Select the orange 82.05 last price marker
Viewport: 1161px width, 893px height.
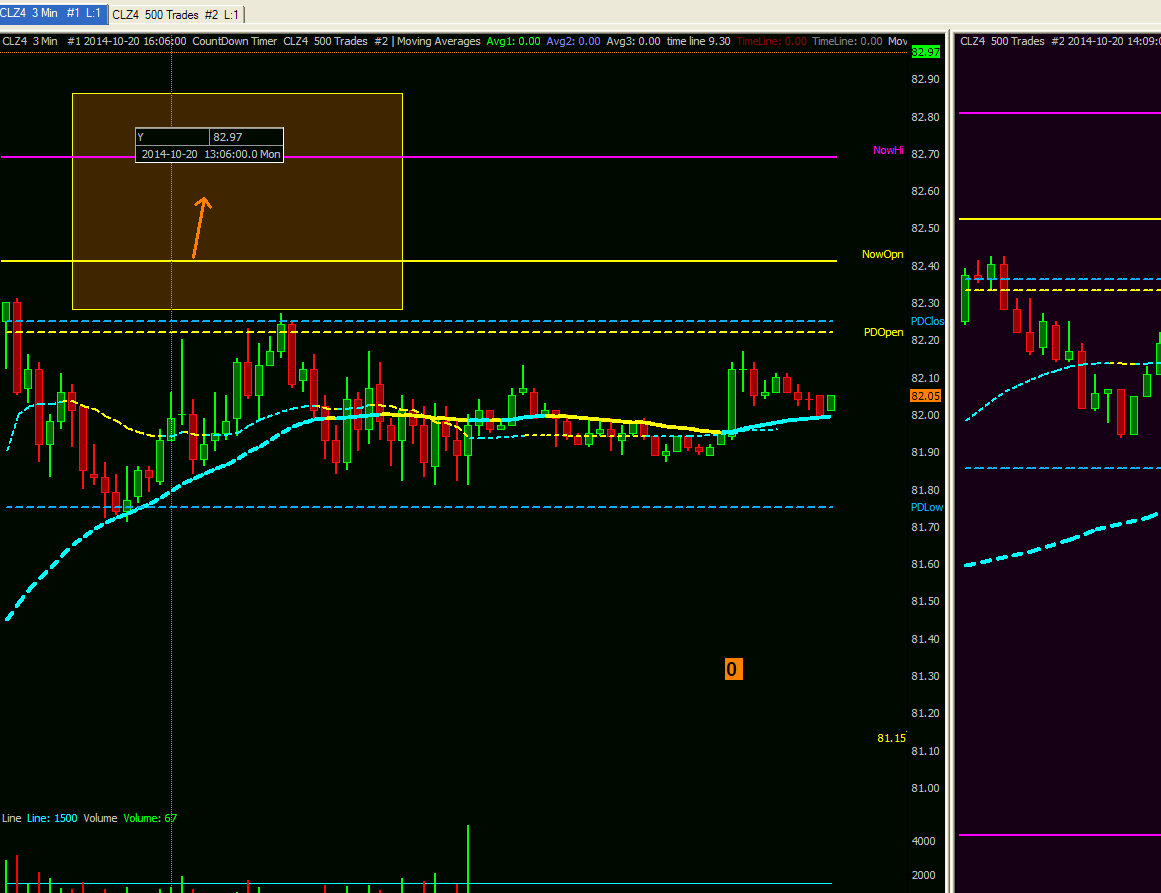click(926, 396)
